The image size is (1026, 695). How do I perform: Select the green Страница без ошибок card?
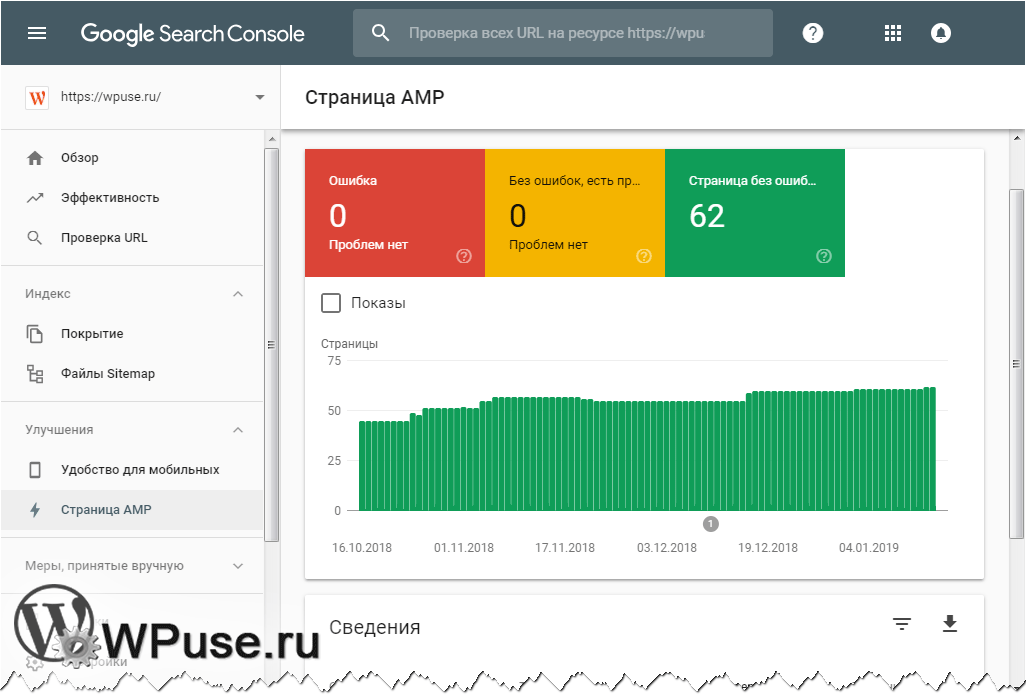click(x=754, y=213)
